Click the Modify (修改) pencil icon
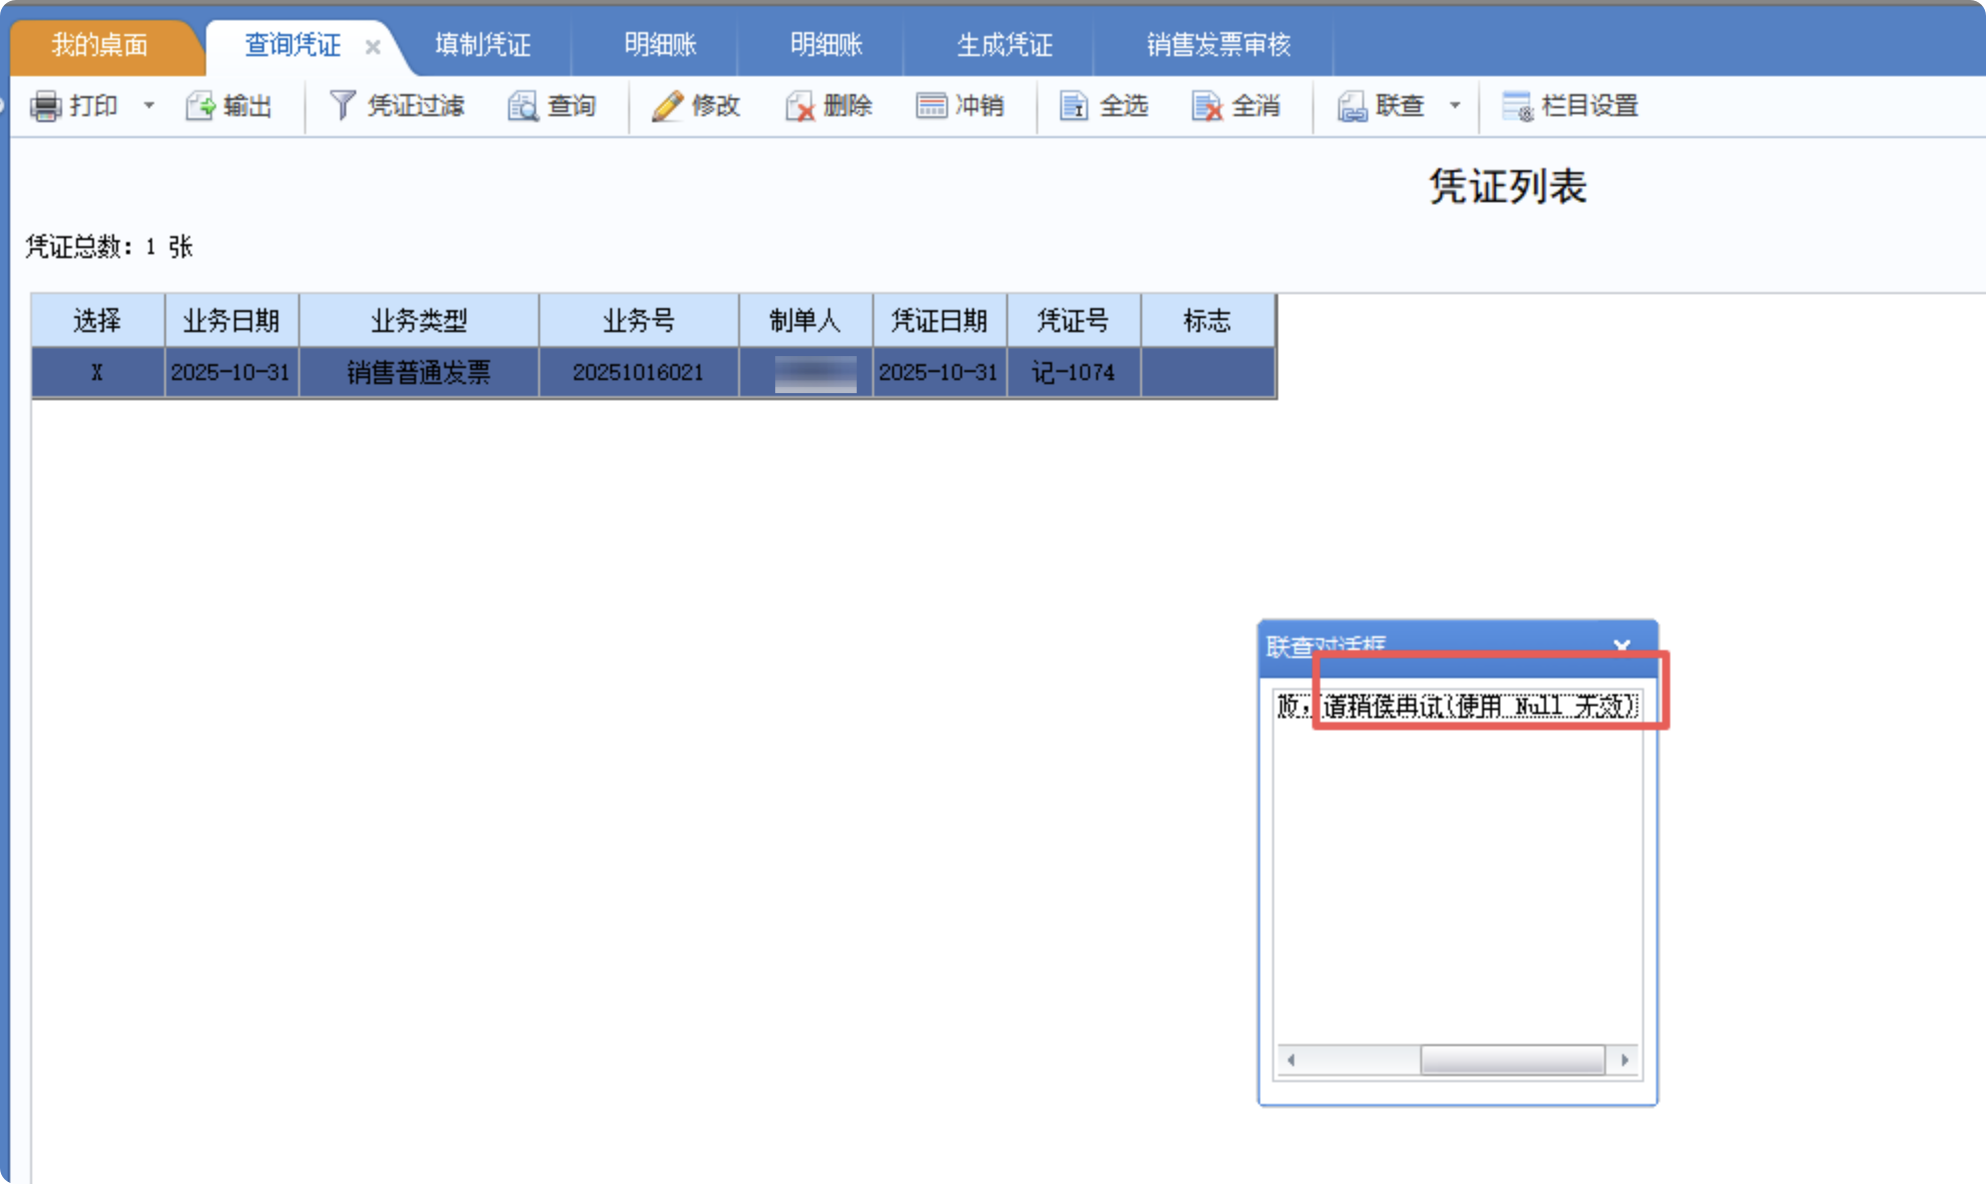The image size is (1986, 1184). pos(667,106)
